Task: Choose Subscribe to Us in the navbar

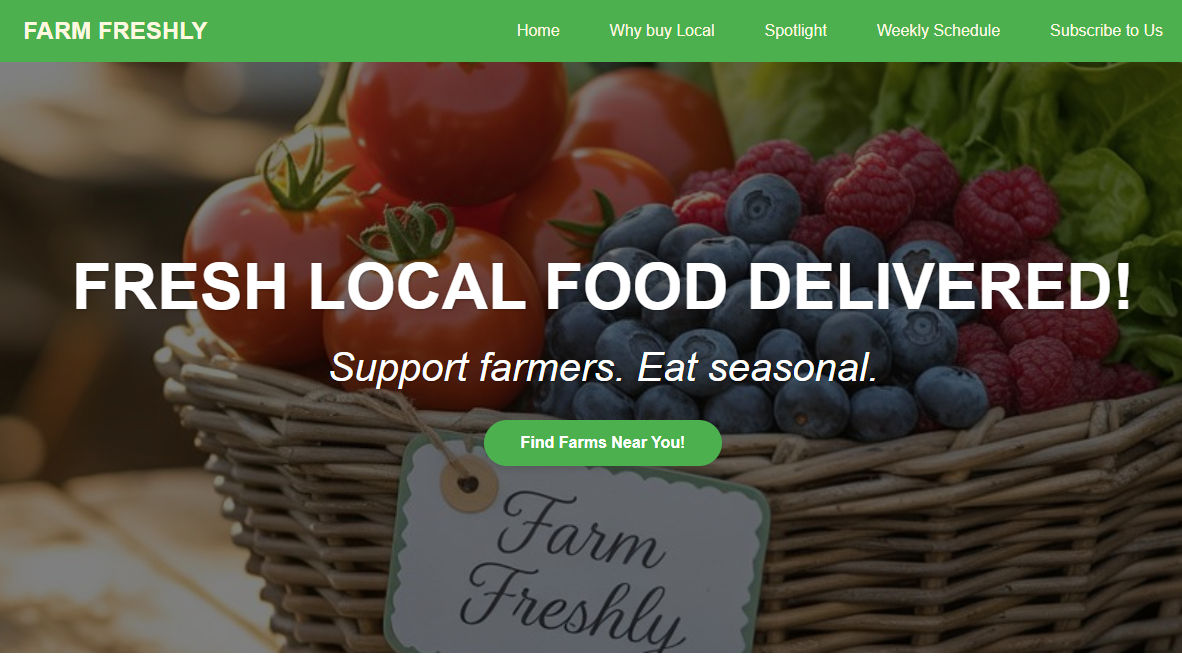Action: [1106, 31]
